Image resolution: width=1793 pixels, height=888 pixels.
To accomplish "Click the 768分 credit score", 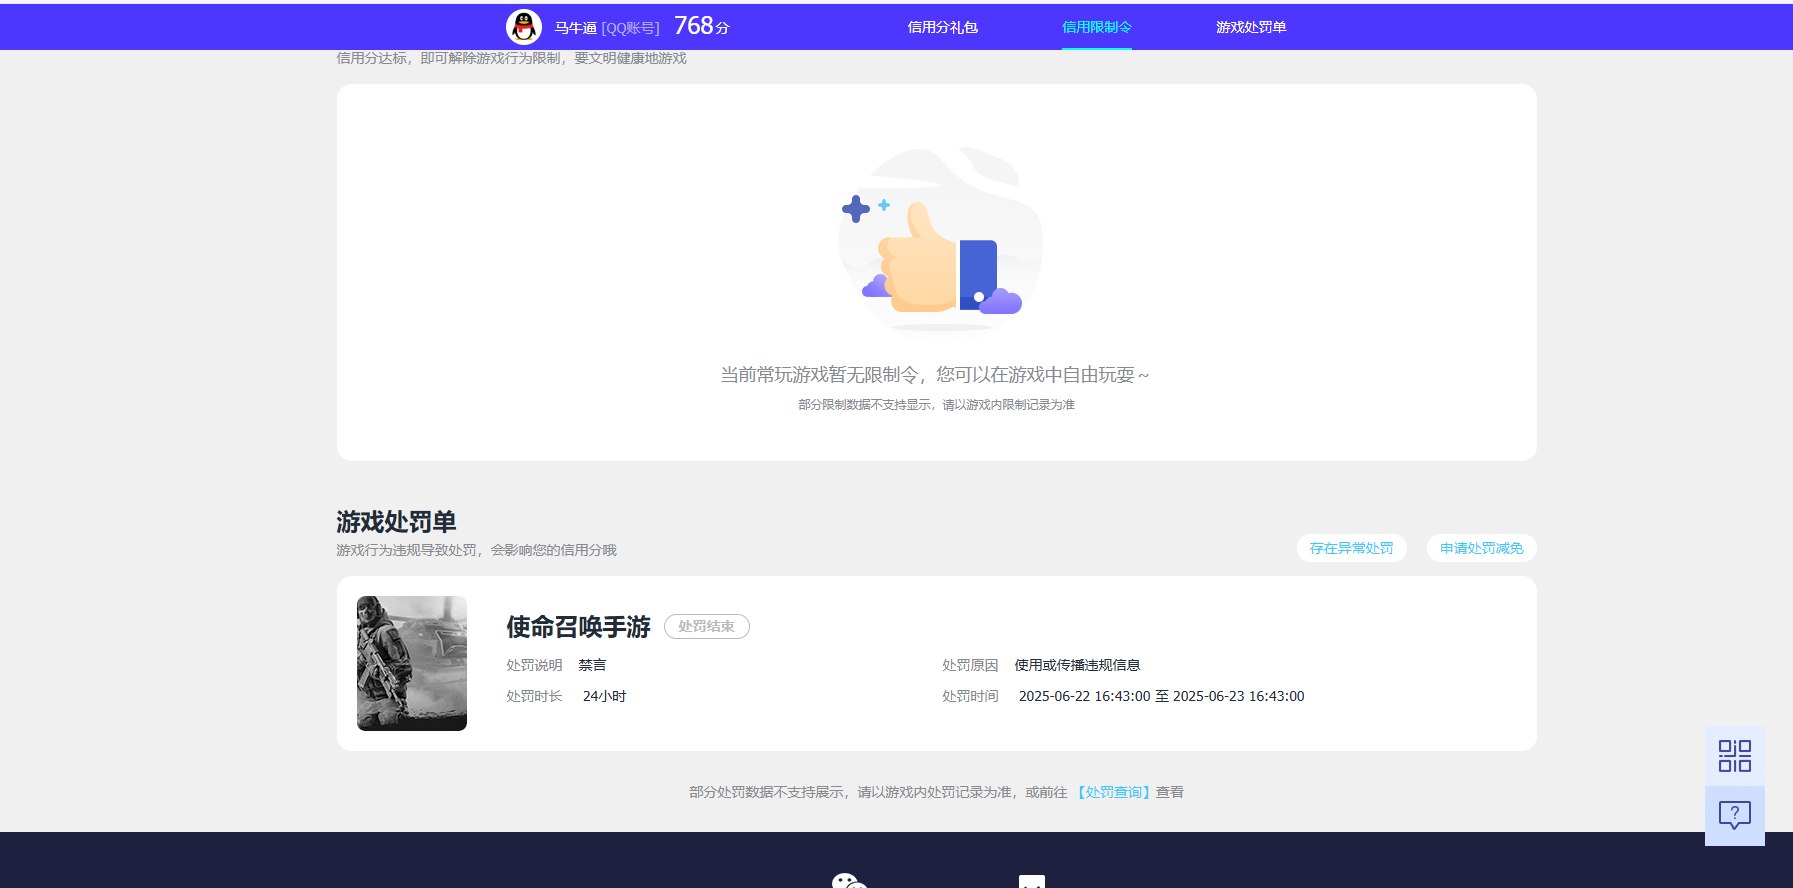I will (x=701, y=26).
